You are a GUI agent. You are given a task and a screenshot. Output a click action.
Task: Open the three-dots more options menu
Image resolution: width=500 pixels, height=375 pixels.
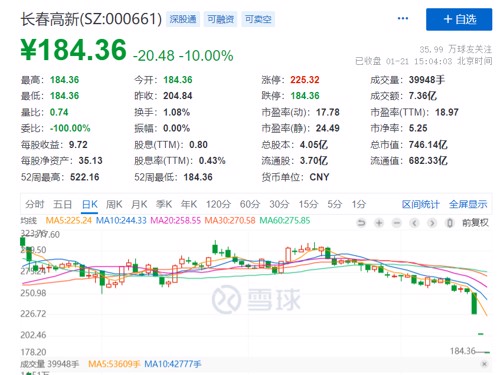(403, 18)
